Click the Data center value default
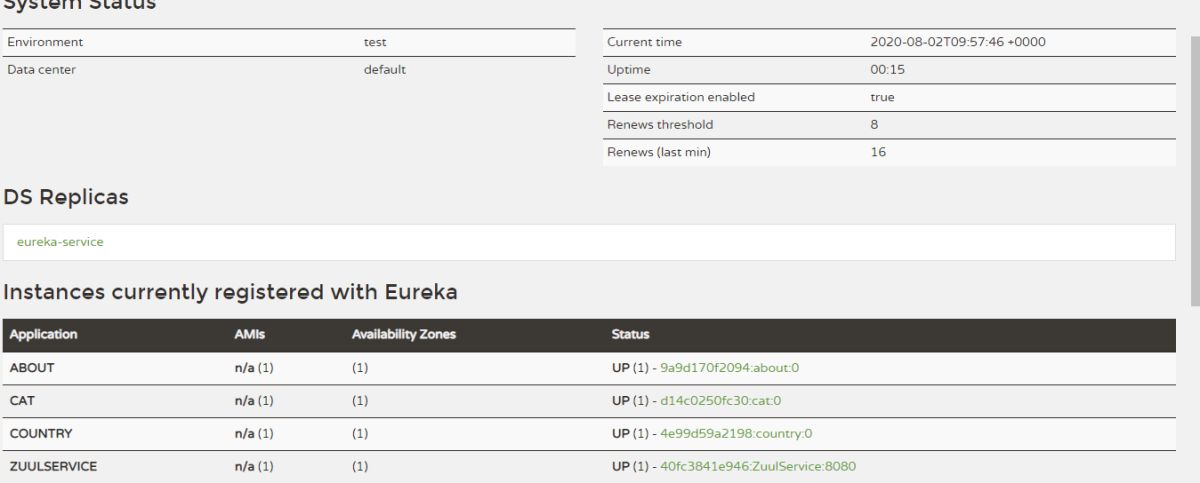This screenshot has width=1200, height=483. point(384,70)
